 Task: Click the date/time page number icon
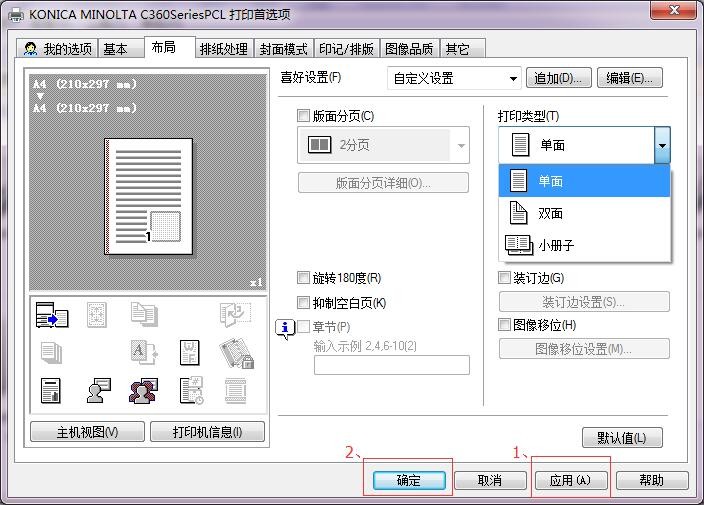[x=190, y=391]
